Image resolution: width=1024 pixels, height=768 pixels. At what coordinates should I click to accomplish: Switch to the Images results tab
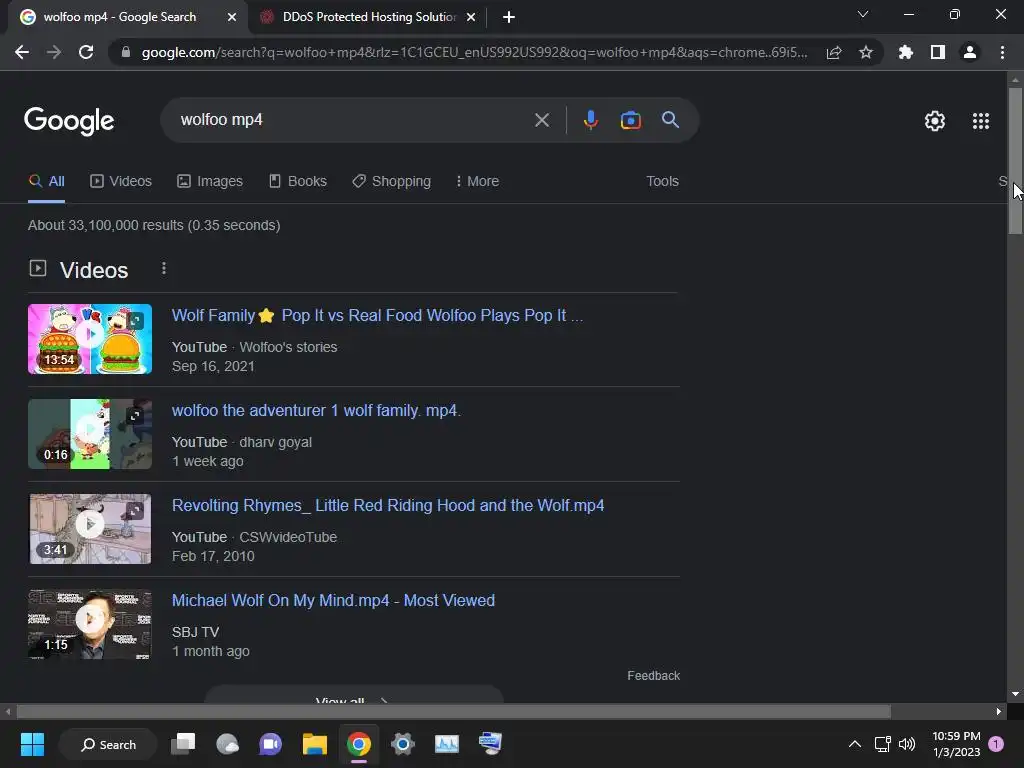[210, 181]
